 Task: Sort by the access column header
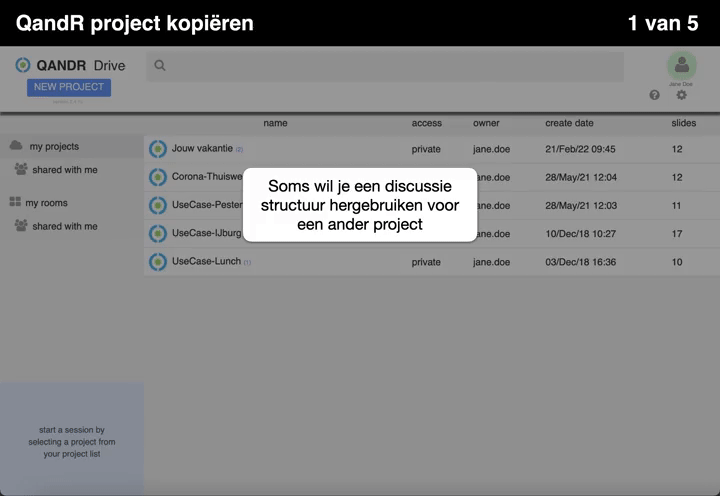427,123
